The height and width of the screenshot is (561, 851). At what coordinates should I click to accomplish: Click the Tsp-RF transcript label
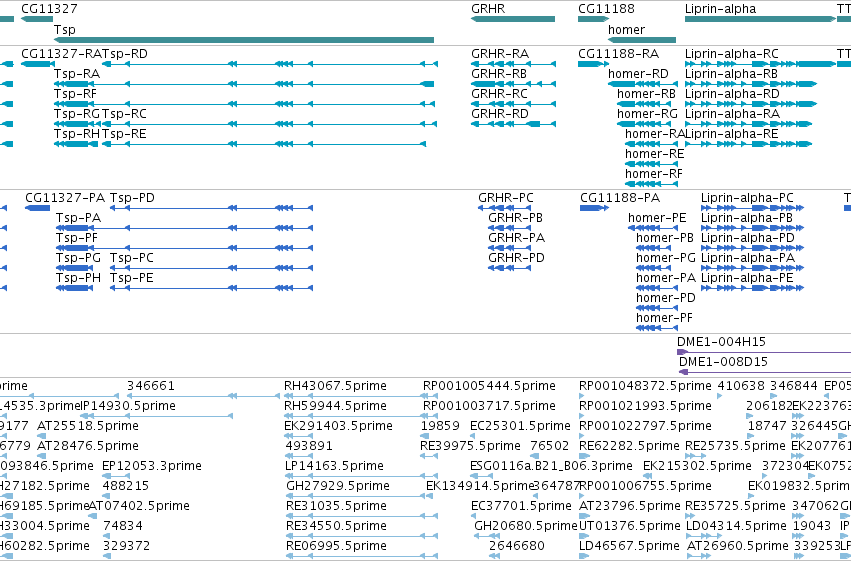[75, 94]
